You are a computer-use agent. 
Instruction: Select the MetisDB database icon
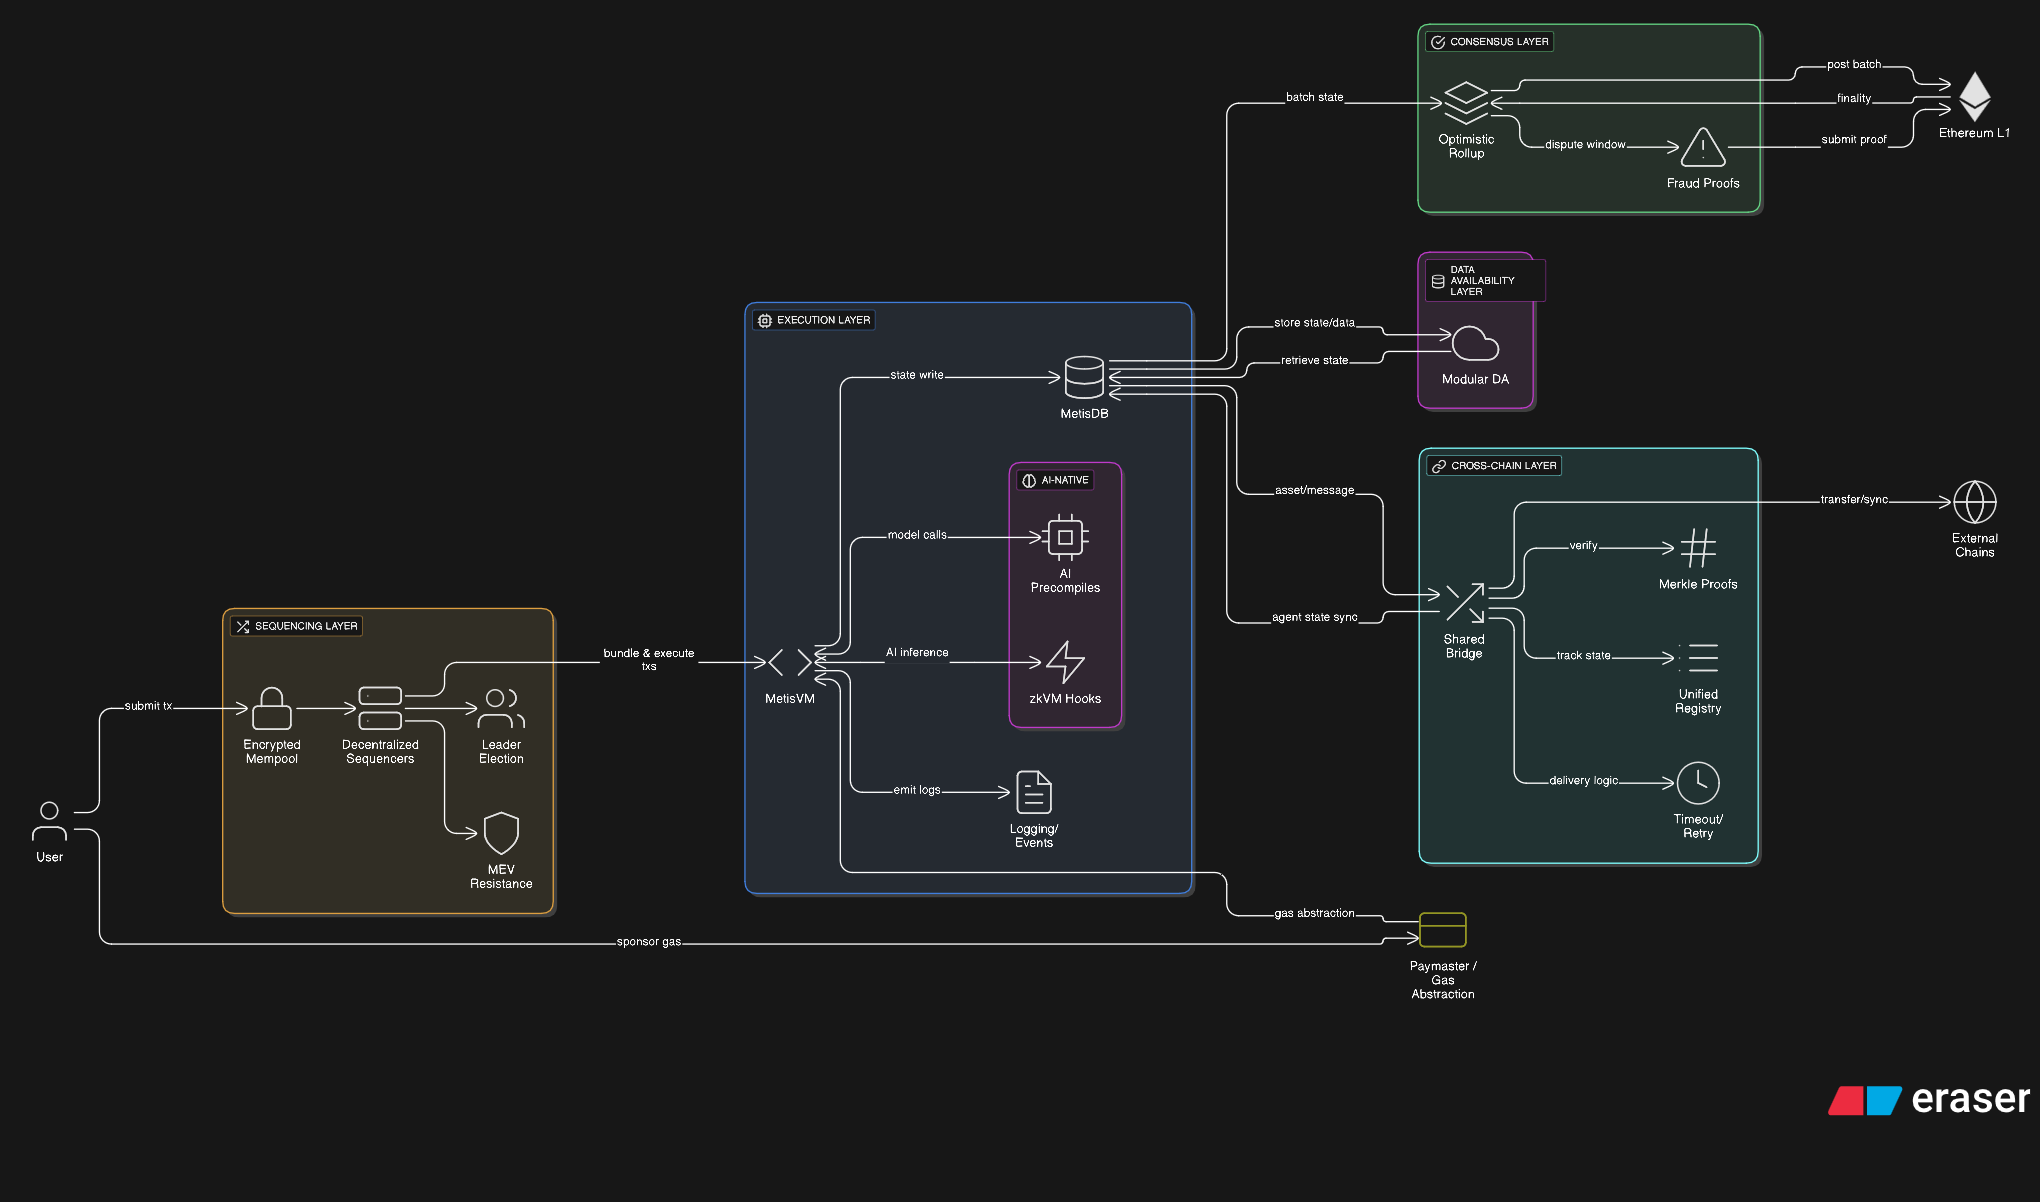(x=1084, y=377)
